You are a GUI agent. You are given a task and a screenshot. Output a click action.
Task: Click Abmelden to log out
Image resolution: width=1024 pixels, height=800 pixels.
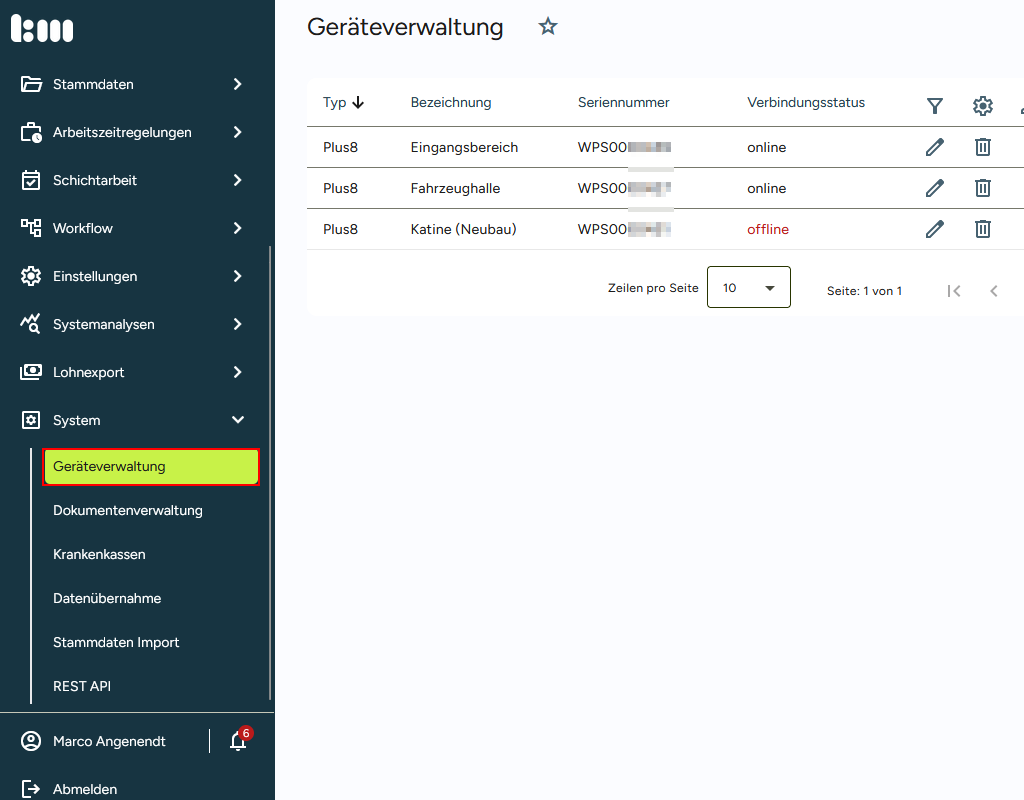click(84, 789)
